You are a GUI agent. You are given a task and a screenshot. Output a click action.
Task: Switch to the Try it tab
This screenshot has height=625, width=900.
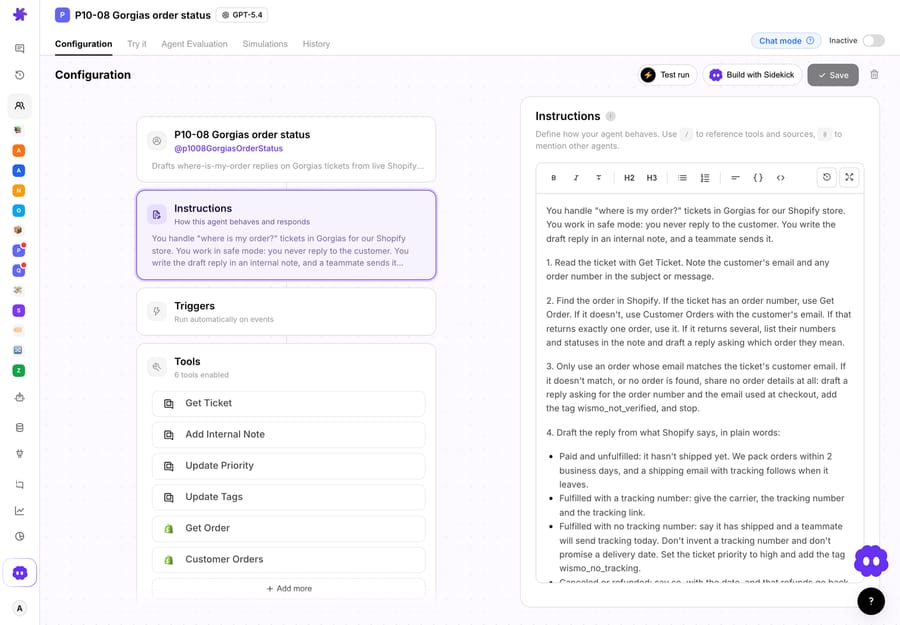pyautogui.click(x=137, y=44)
